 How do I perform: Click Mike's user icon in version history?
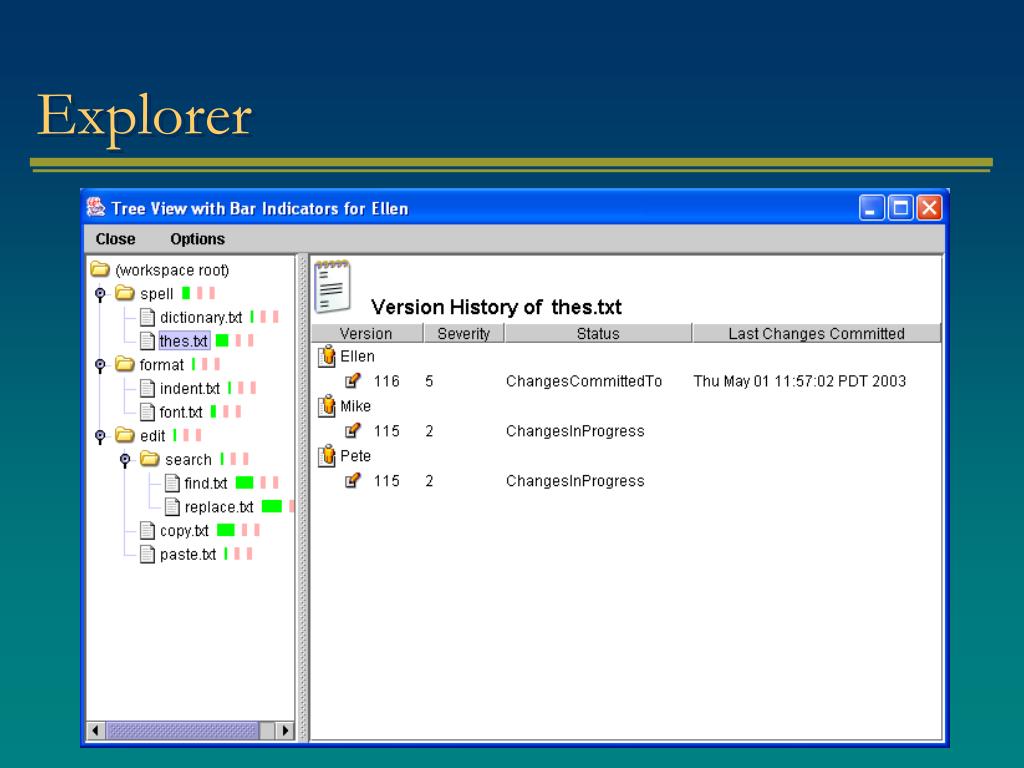coord(327,406)
